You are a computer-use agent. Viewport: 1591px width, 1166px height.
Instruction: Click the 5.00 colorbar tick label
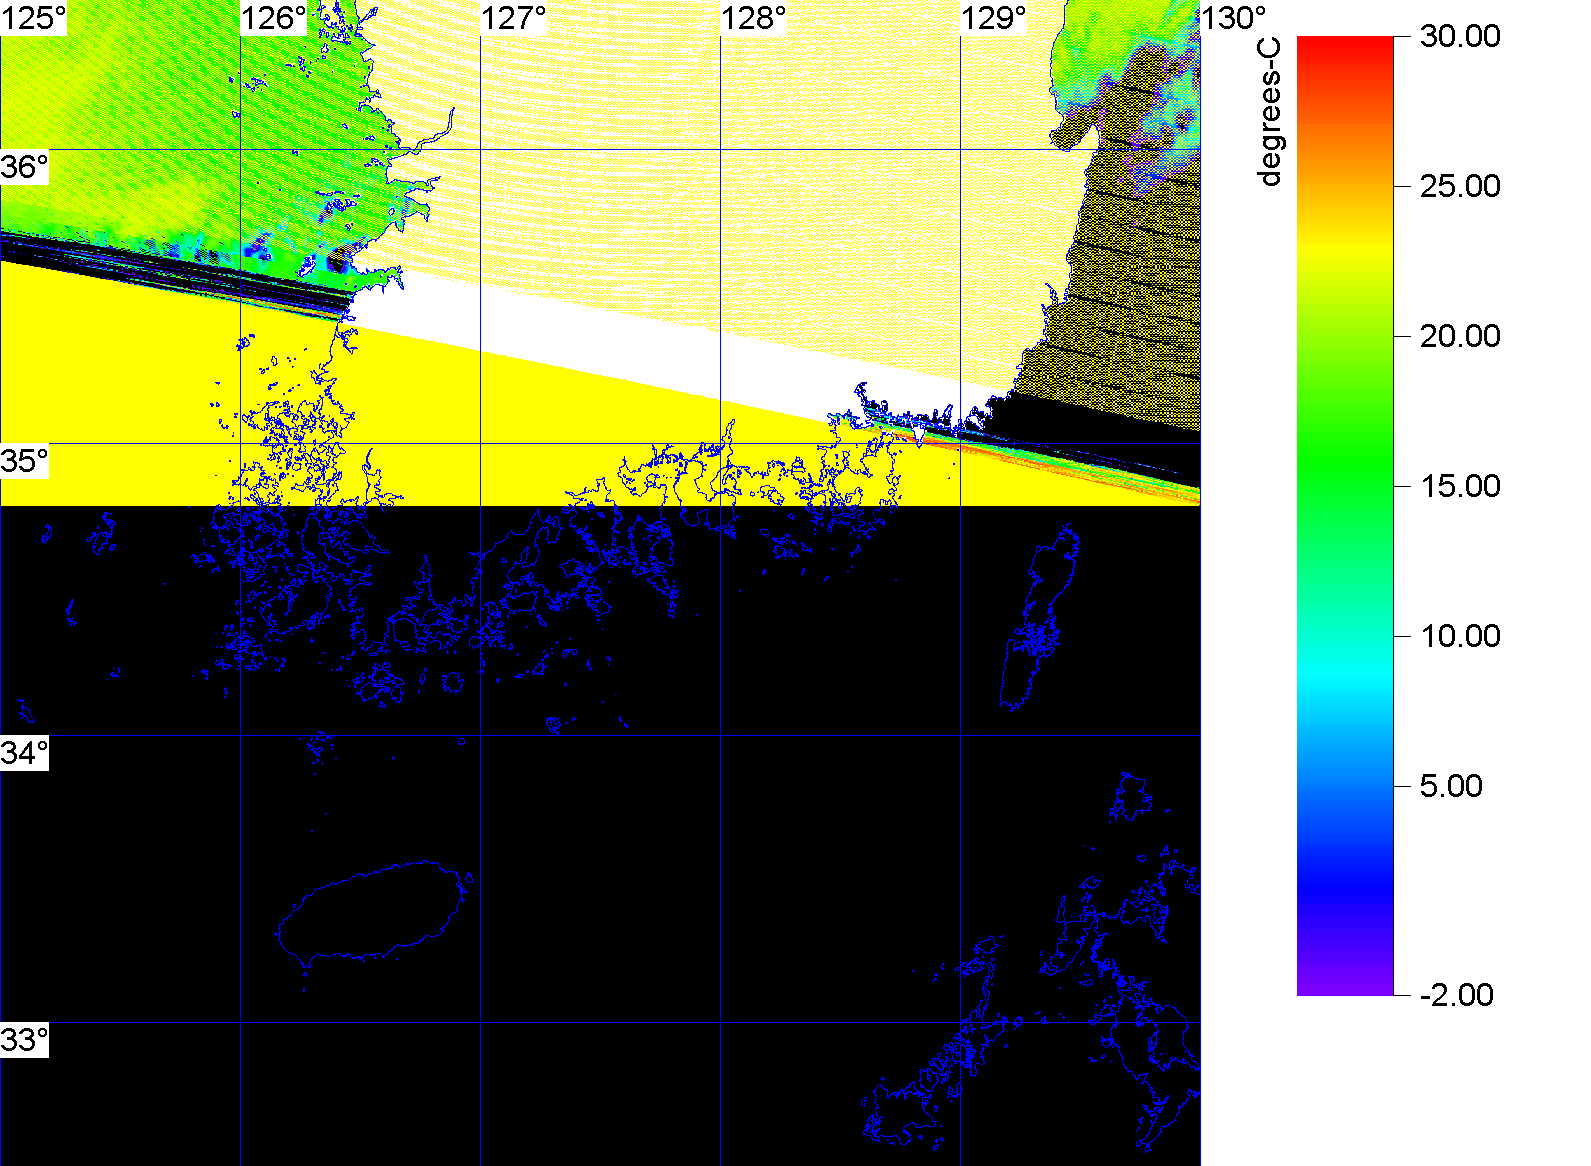1451,786
